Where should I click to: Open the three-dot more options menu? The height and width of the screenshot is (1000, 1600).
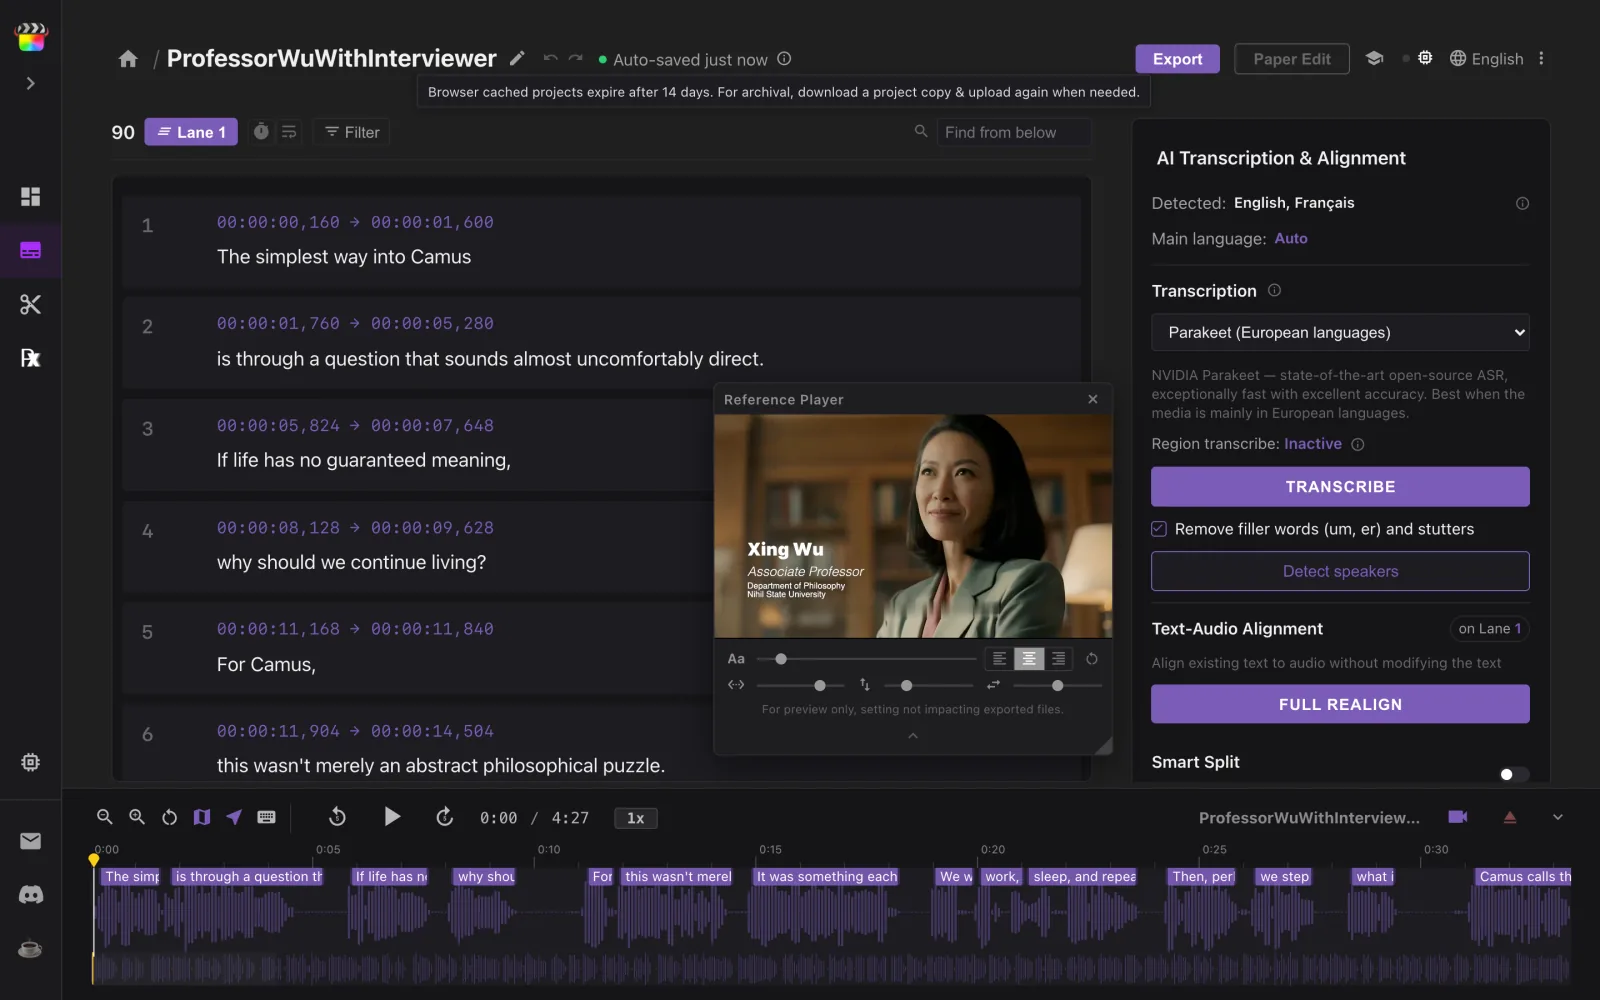click(x=1541, y=58)
